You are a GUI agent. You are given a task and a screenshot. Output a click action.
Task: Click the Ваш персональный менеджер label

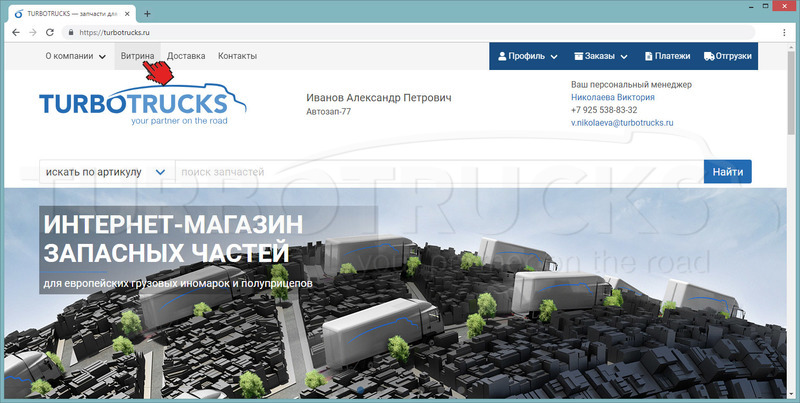pos(631,84)
